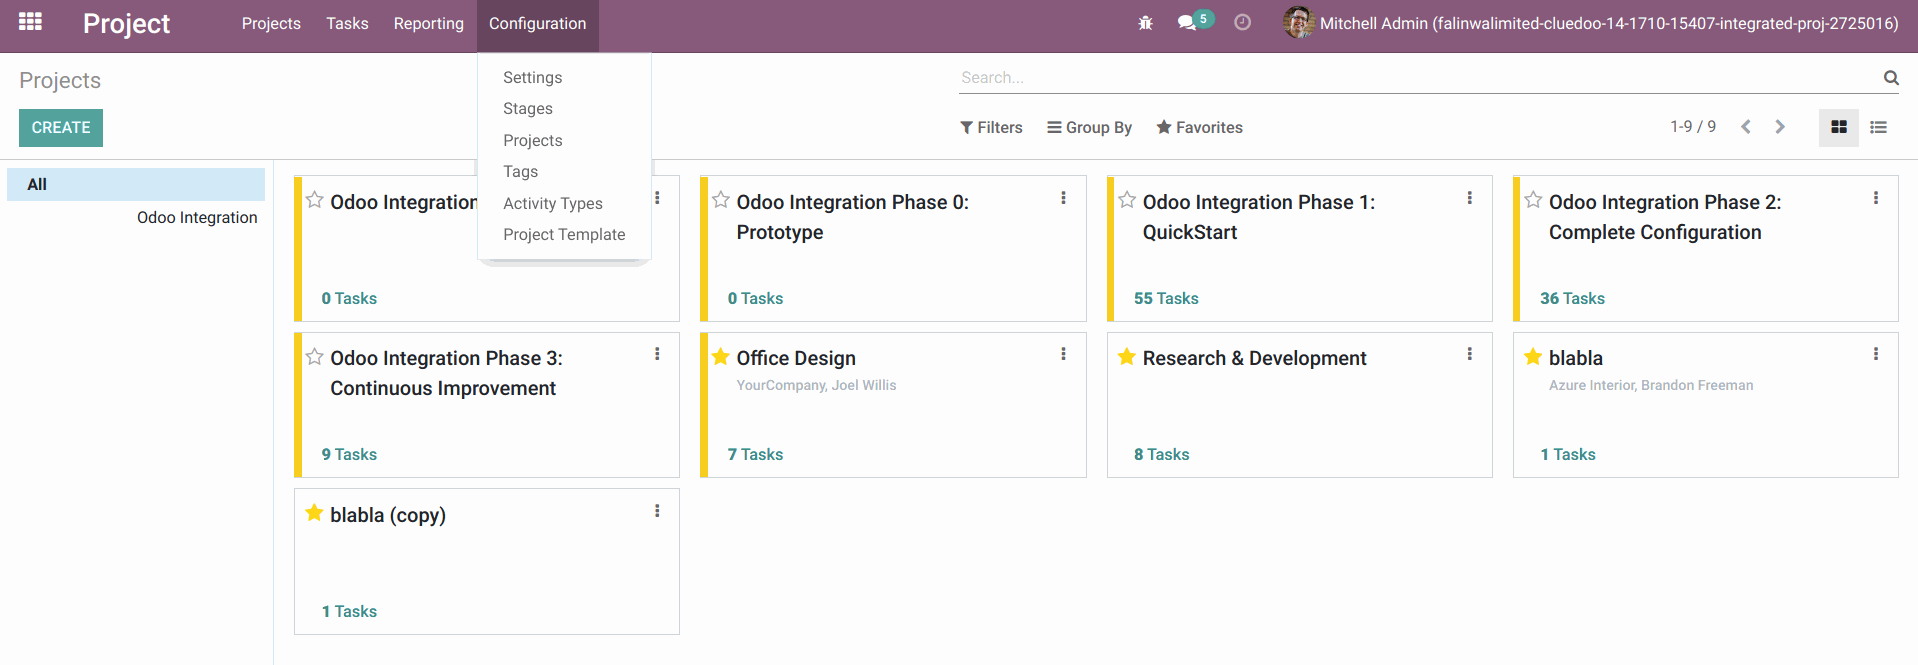The image size is (1918, 665).
Task: Open options menu of Phase 1: QuickStart card
Action: click(1469, 198)
